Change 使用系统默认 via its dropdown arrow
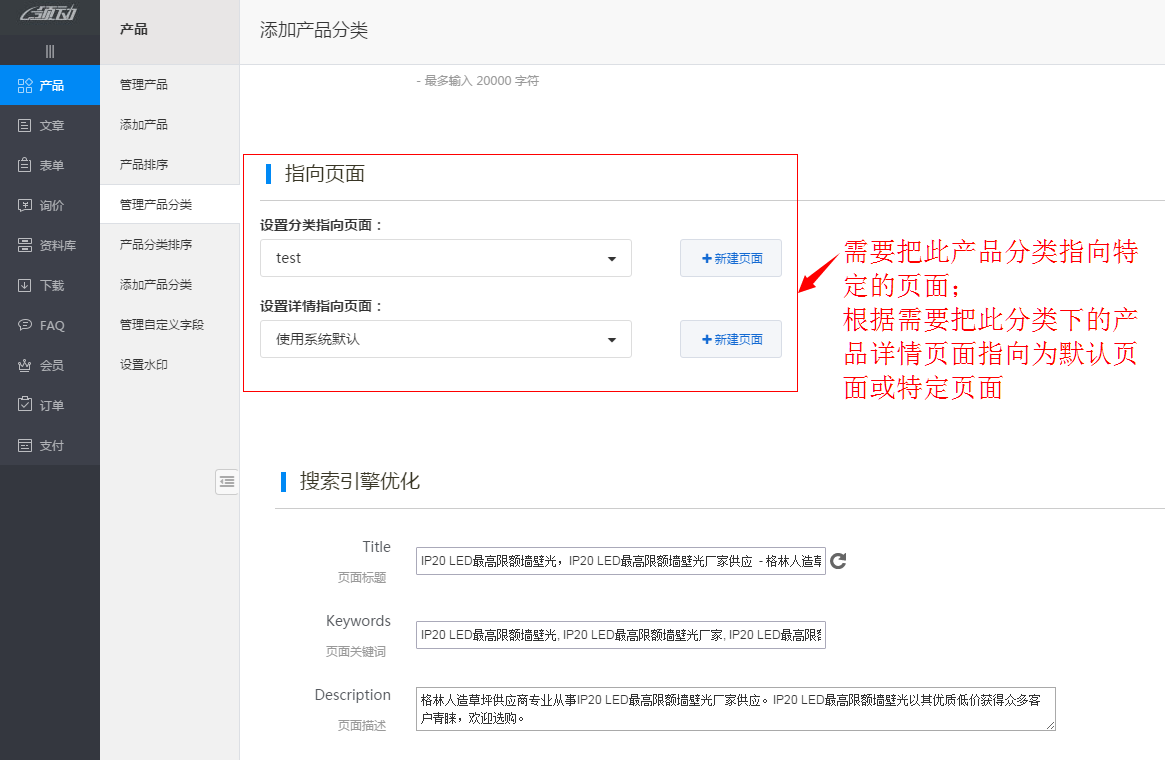 (611, 339)
